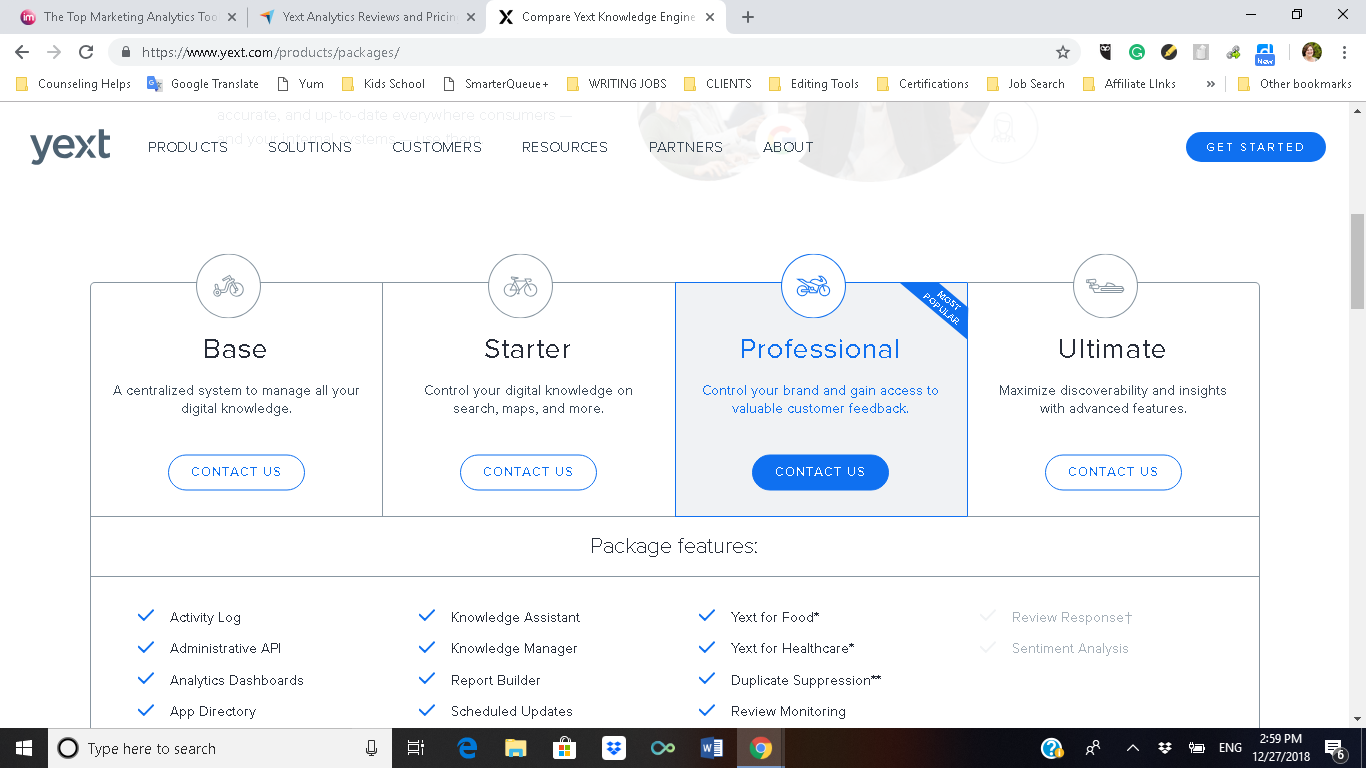Open a new browser tab
The image size is (1366, 768).
pyautogui.click(x=748, y=17)
